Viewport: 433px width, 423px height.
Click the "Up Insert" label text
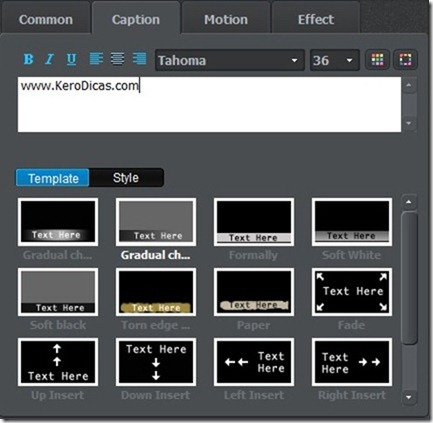tap(58, 395)
